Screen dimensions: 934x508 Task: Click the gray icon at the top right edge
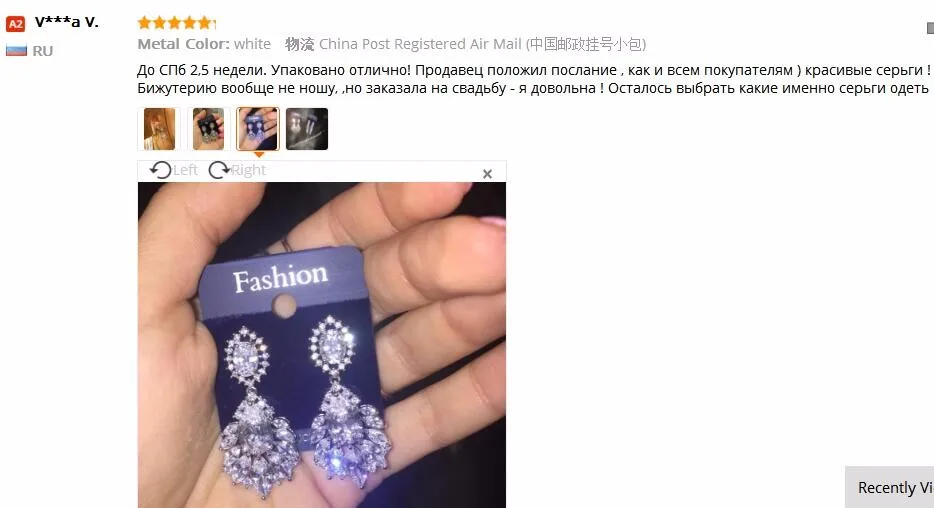(x=930, y=28)
